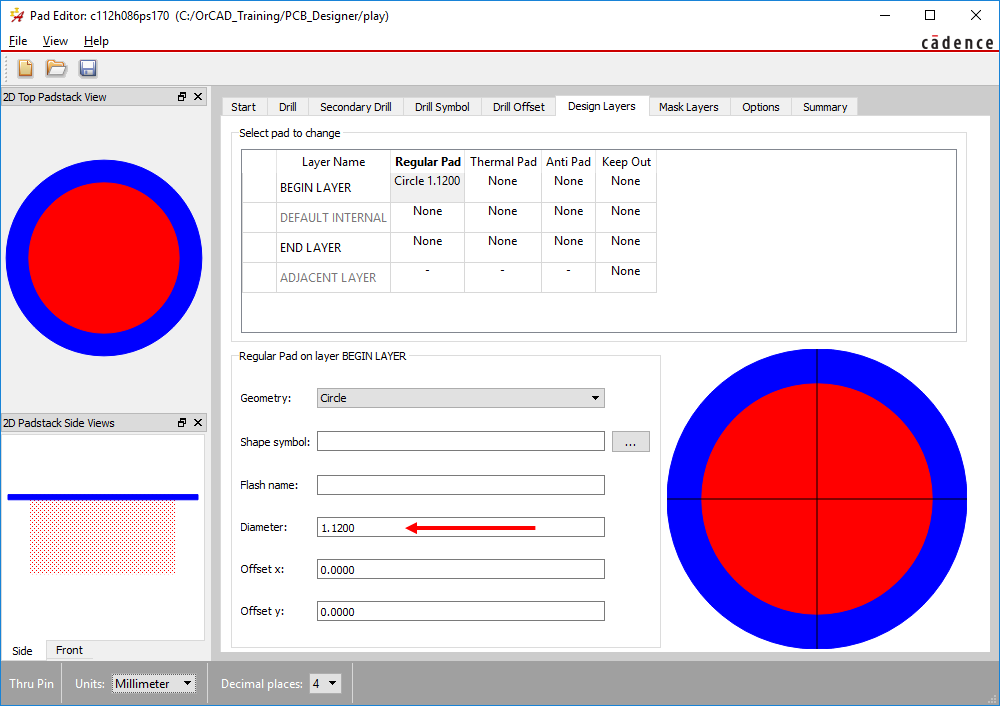The width and height of the screenshot is (1000, 706).
Task: Minimize the Pad Editor window
Action: coord(885,15)
